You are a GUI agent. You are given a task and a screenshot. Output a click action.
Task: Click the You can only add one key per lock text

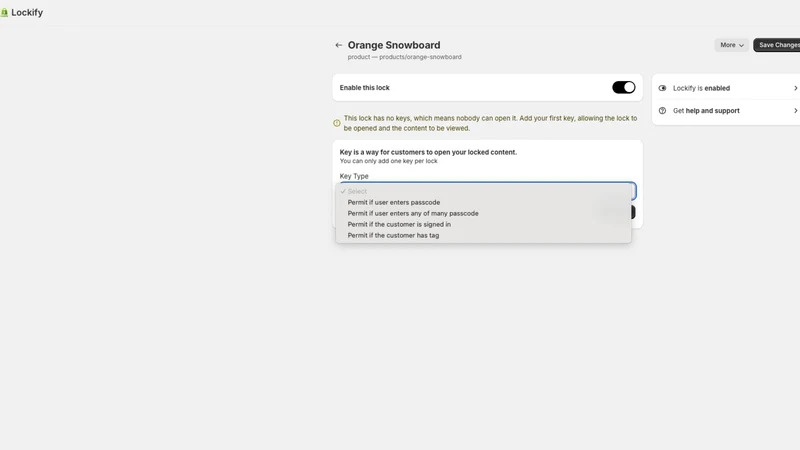(389, 161)
